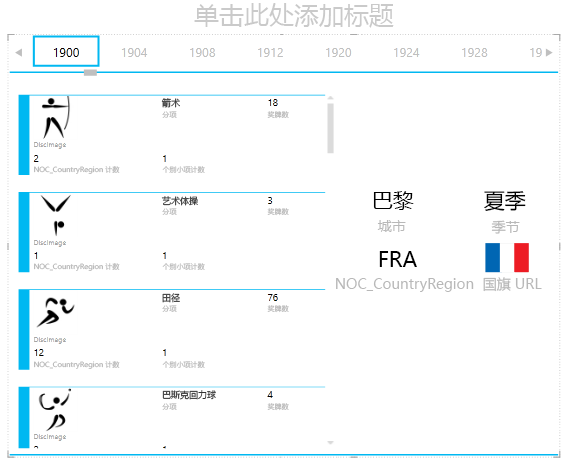
Task: Select the 艺术体操 discipline name
Action: point(180,201)
